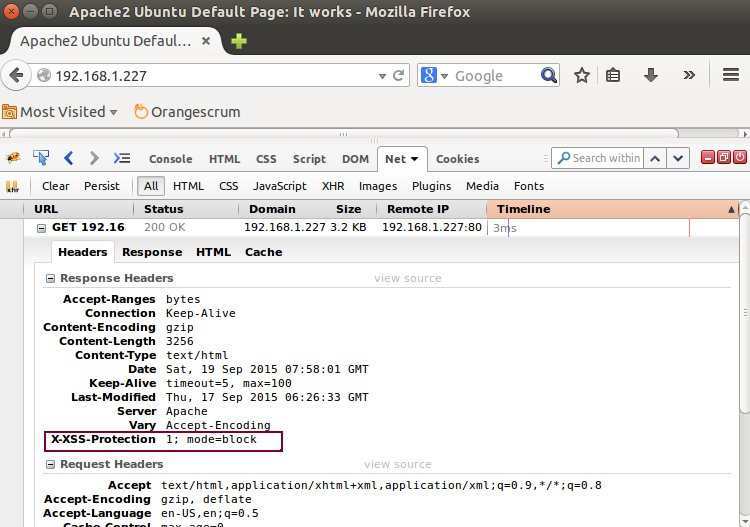Show more toolbar tools chevron
The height and width of the screenshot is (527, 750).
689,75
